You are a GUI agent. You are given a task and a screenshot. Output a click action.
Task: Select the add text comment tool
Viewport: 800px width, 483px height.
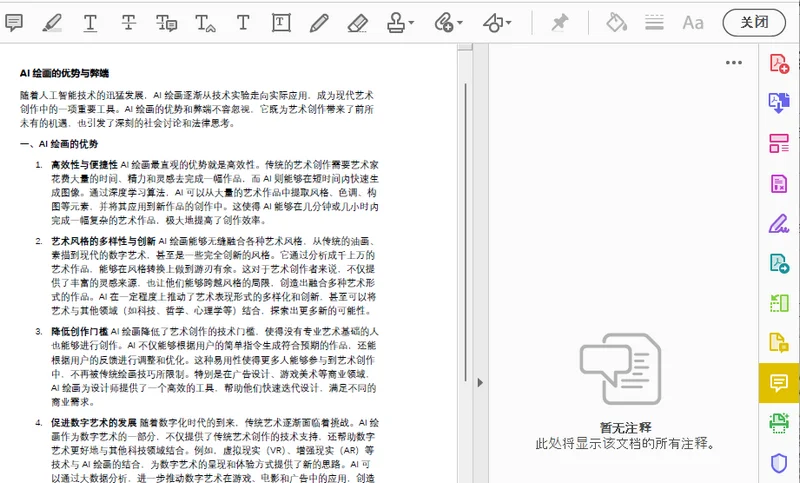click(x=243, y=22)
